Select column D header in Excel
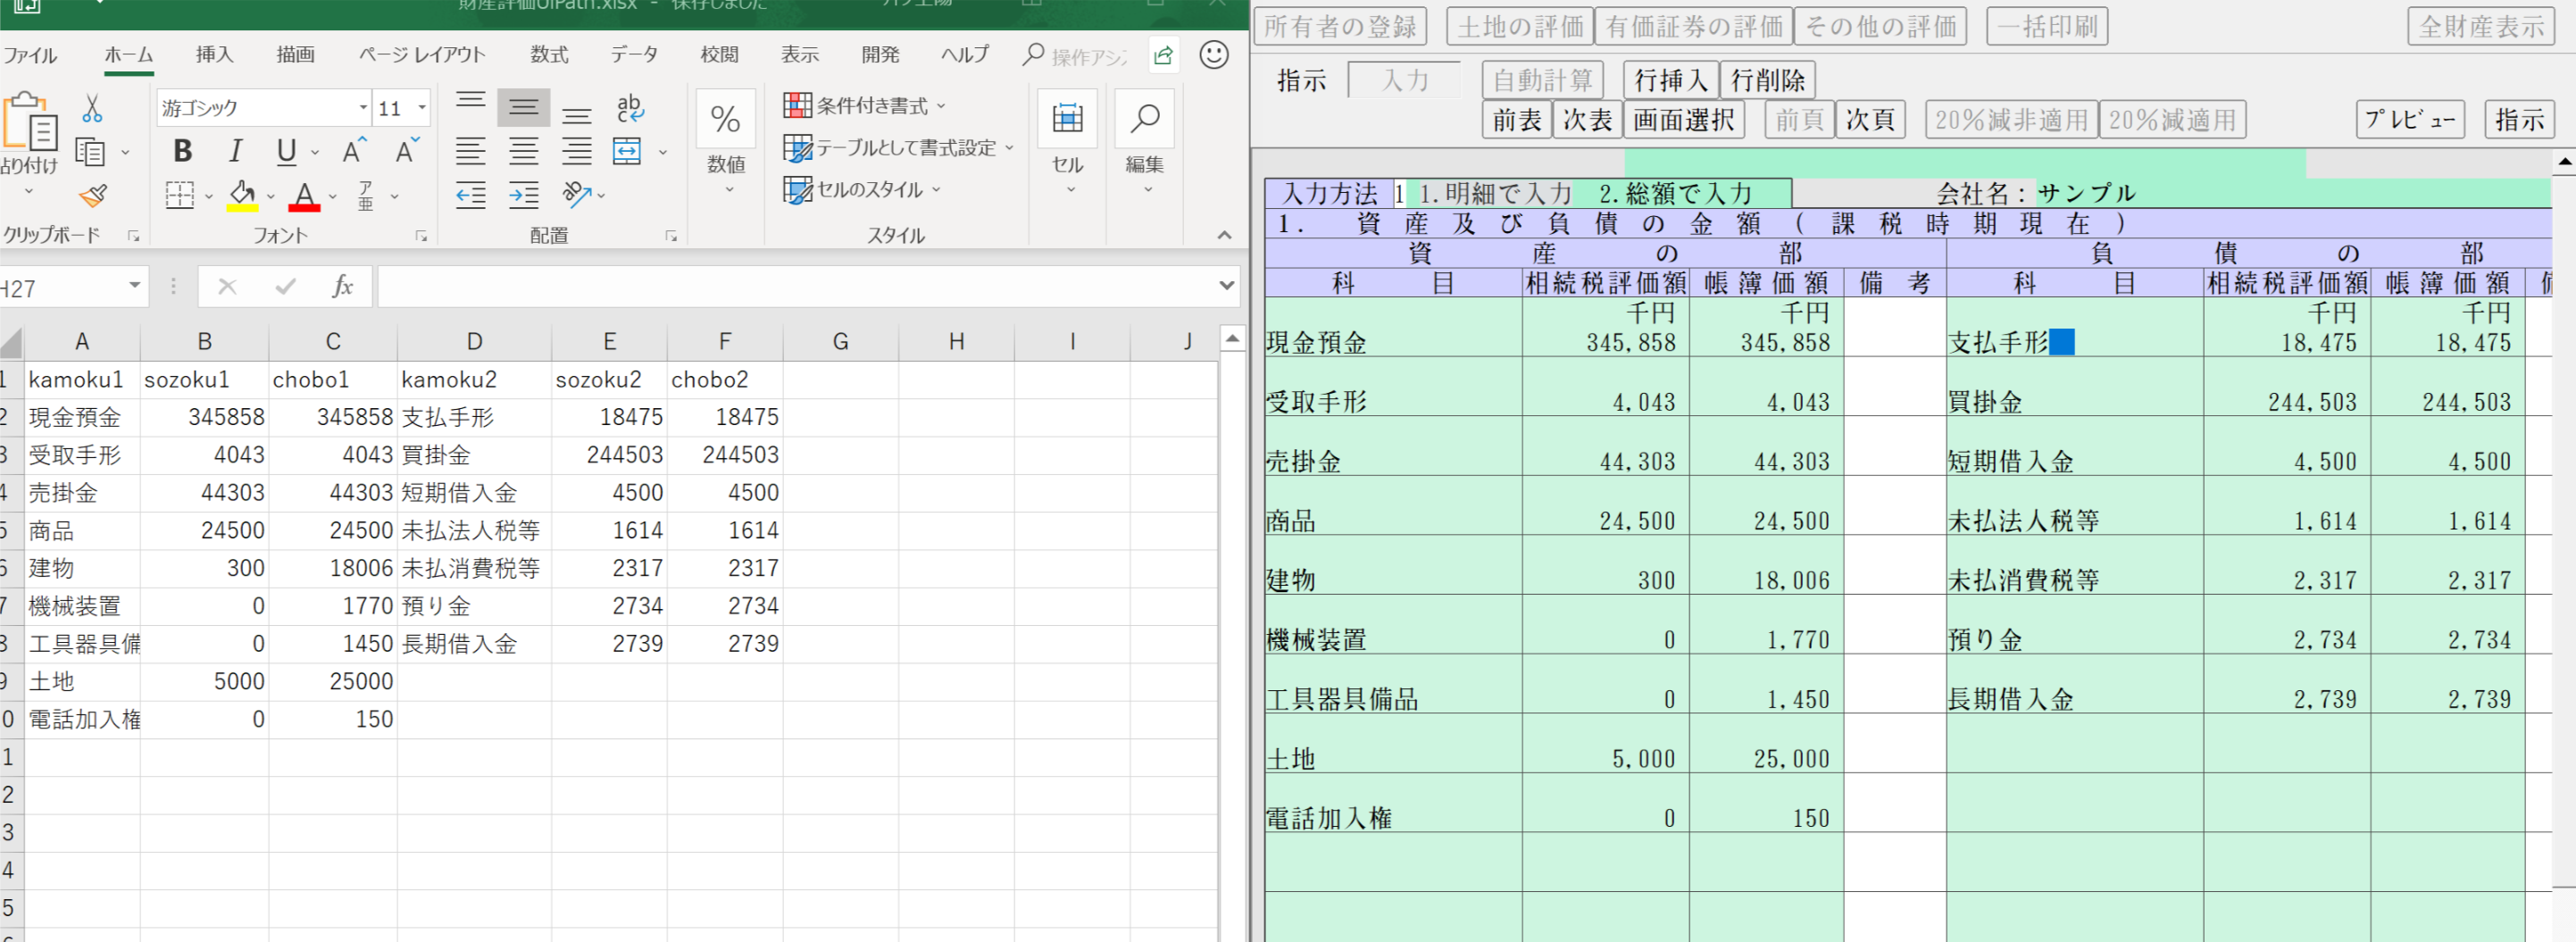The image size is (2576, 942). pos(474,342)
